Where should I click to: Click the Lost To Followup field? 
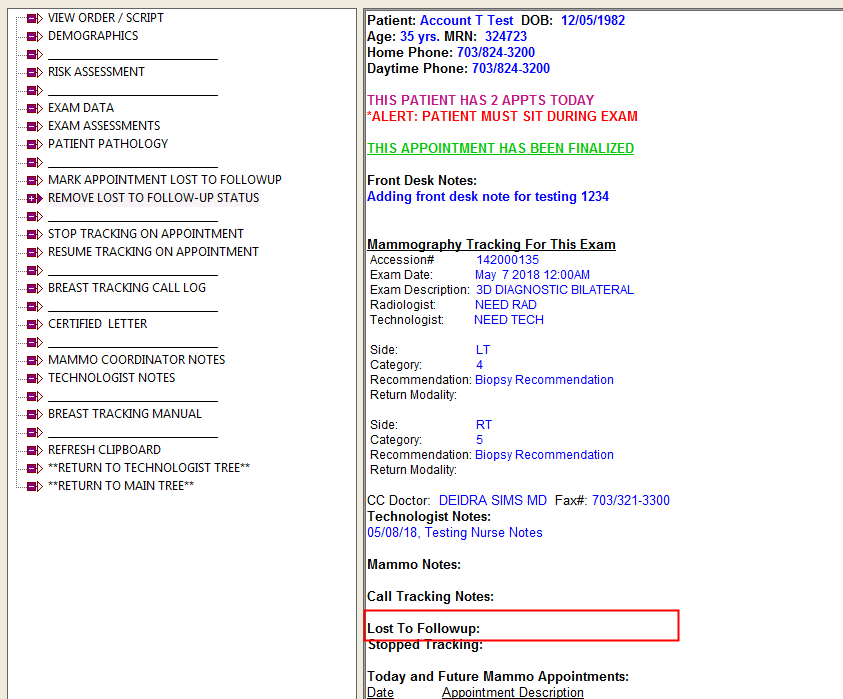(522, 628)
